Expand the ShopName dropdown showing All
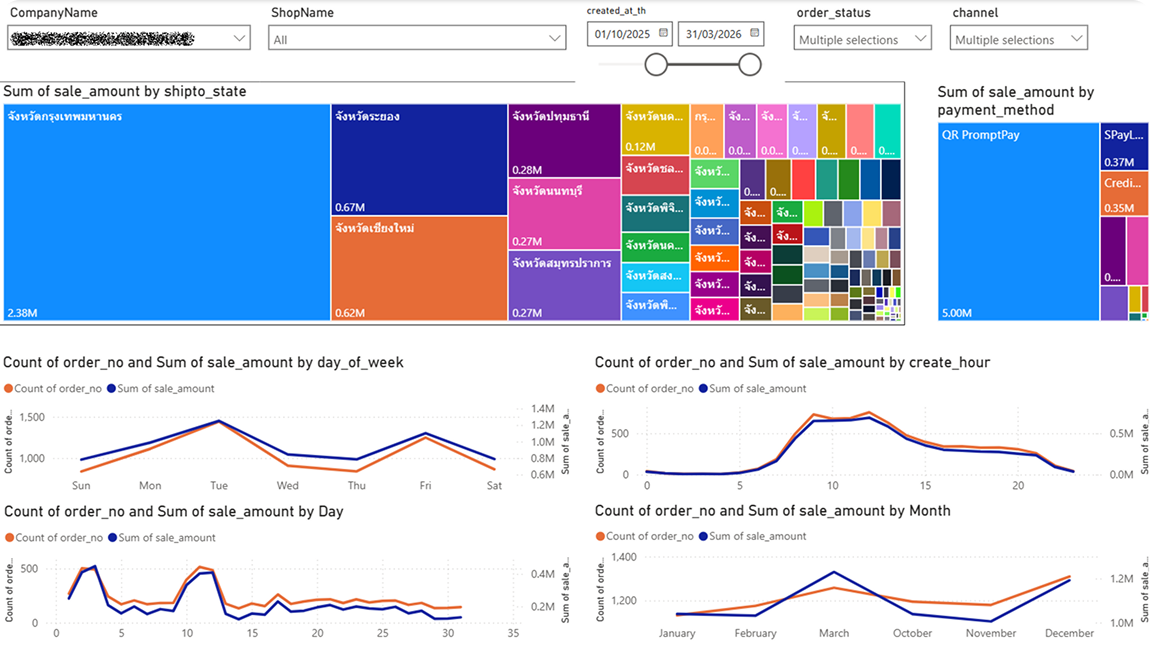The width and height of the screenshot is (1152, 646). point(417,39)
